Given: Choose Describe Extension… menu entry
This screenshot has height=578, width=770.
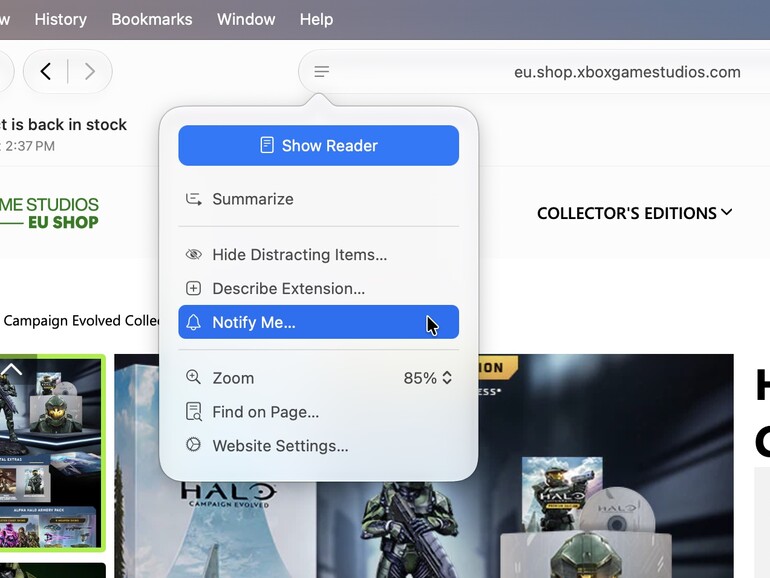Looking at the screenshot, I should [319, 288].
